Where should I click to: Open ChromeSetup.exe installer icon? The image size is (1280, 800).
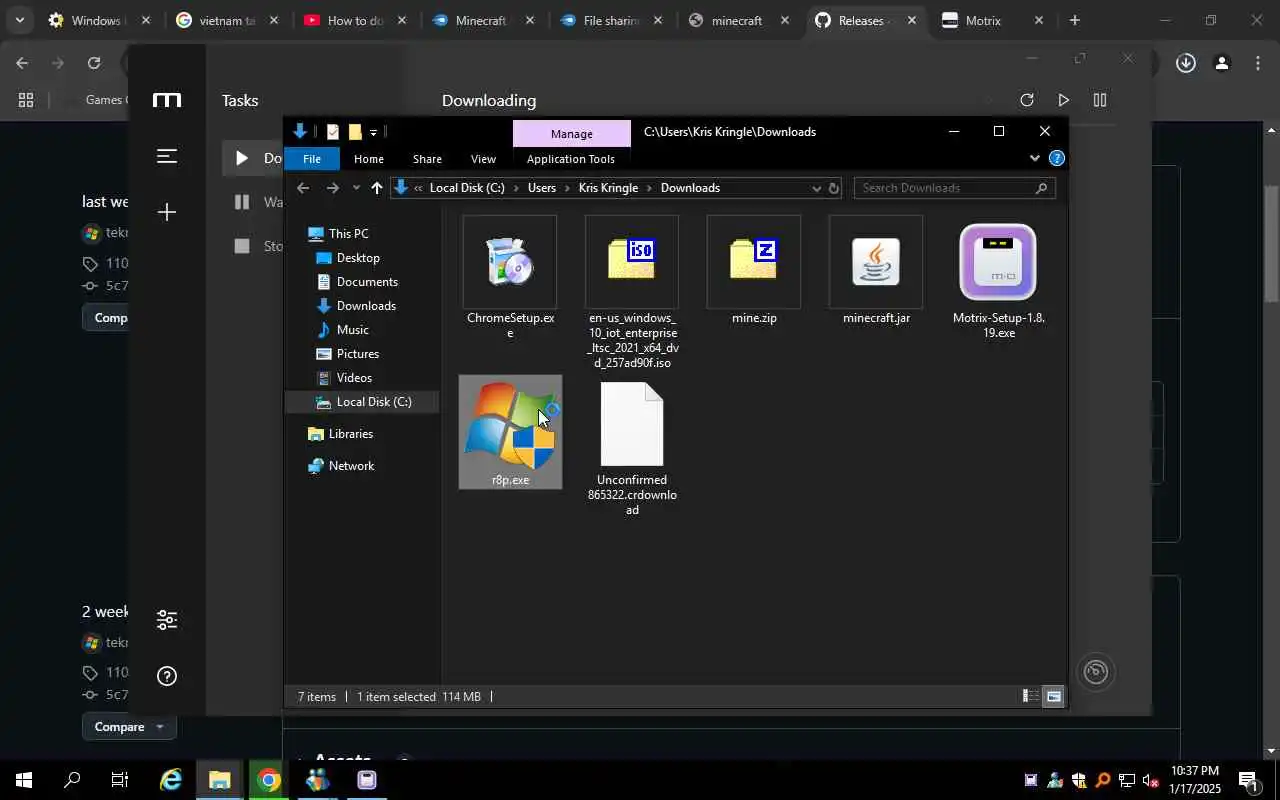click(510, 262)
